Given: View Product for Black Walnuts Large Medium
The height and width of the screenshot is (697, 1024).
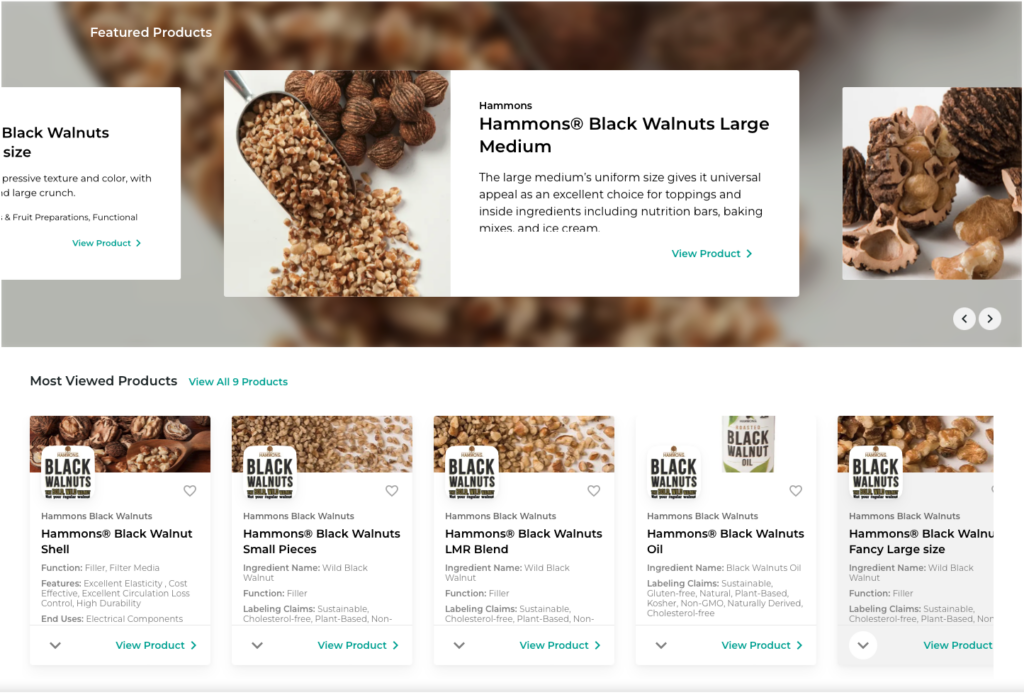Looking at the screenshot, I should click(x=712, y=253).
